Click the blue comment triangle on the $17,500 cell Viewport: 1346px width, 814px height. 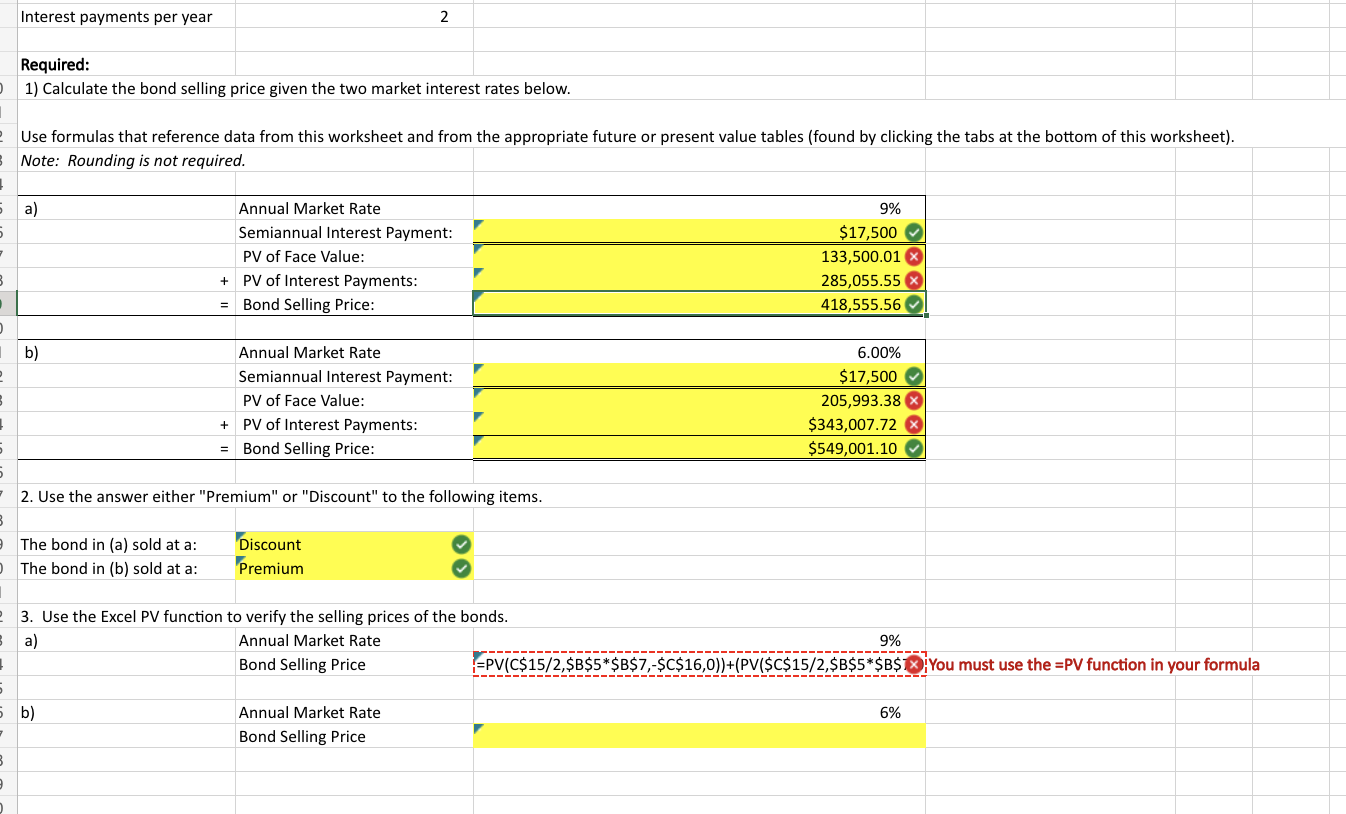[478, 226]
